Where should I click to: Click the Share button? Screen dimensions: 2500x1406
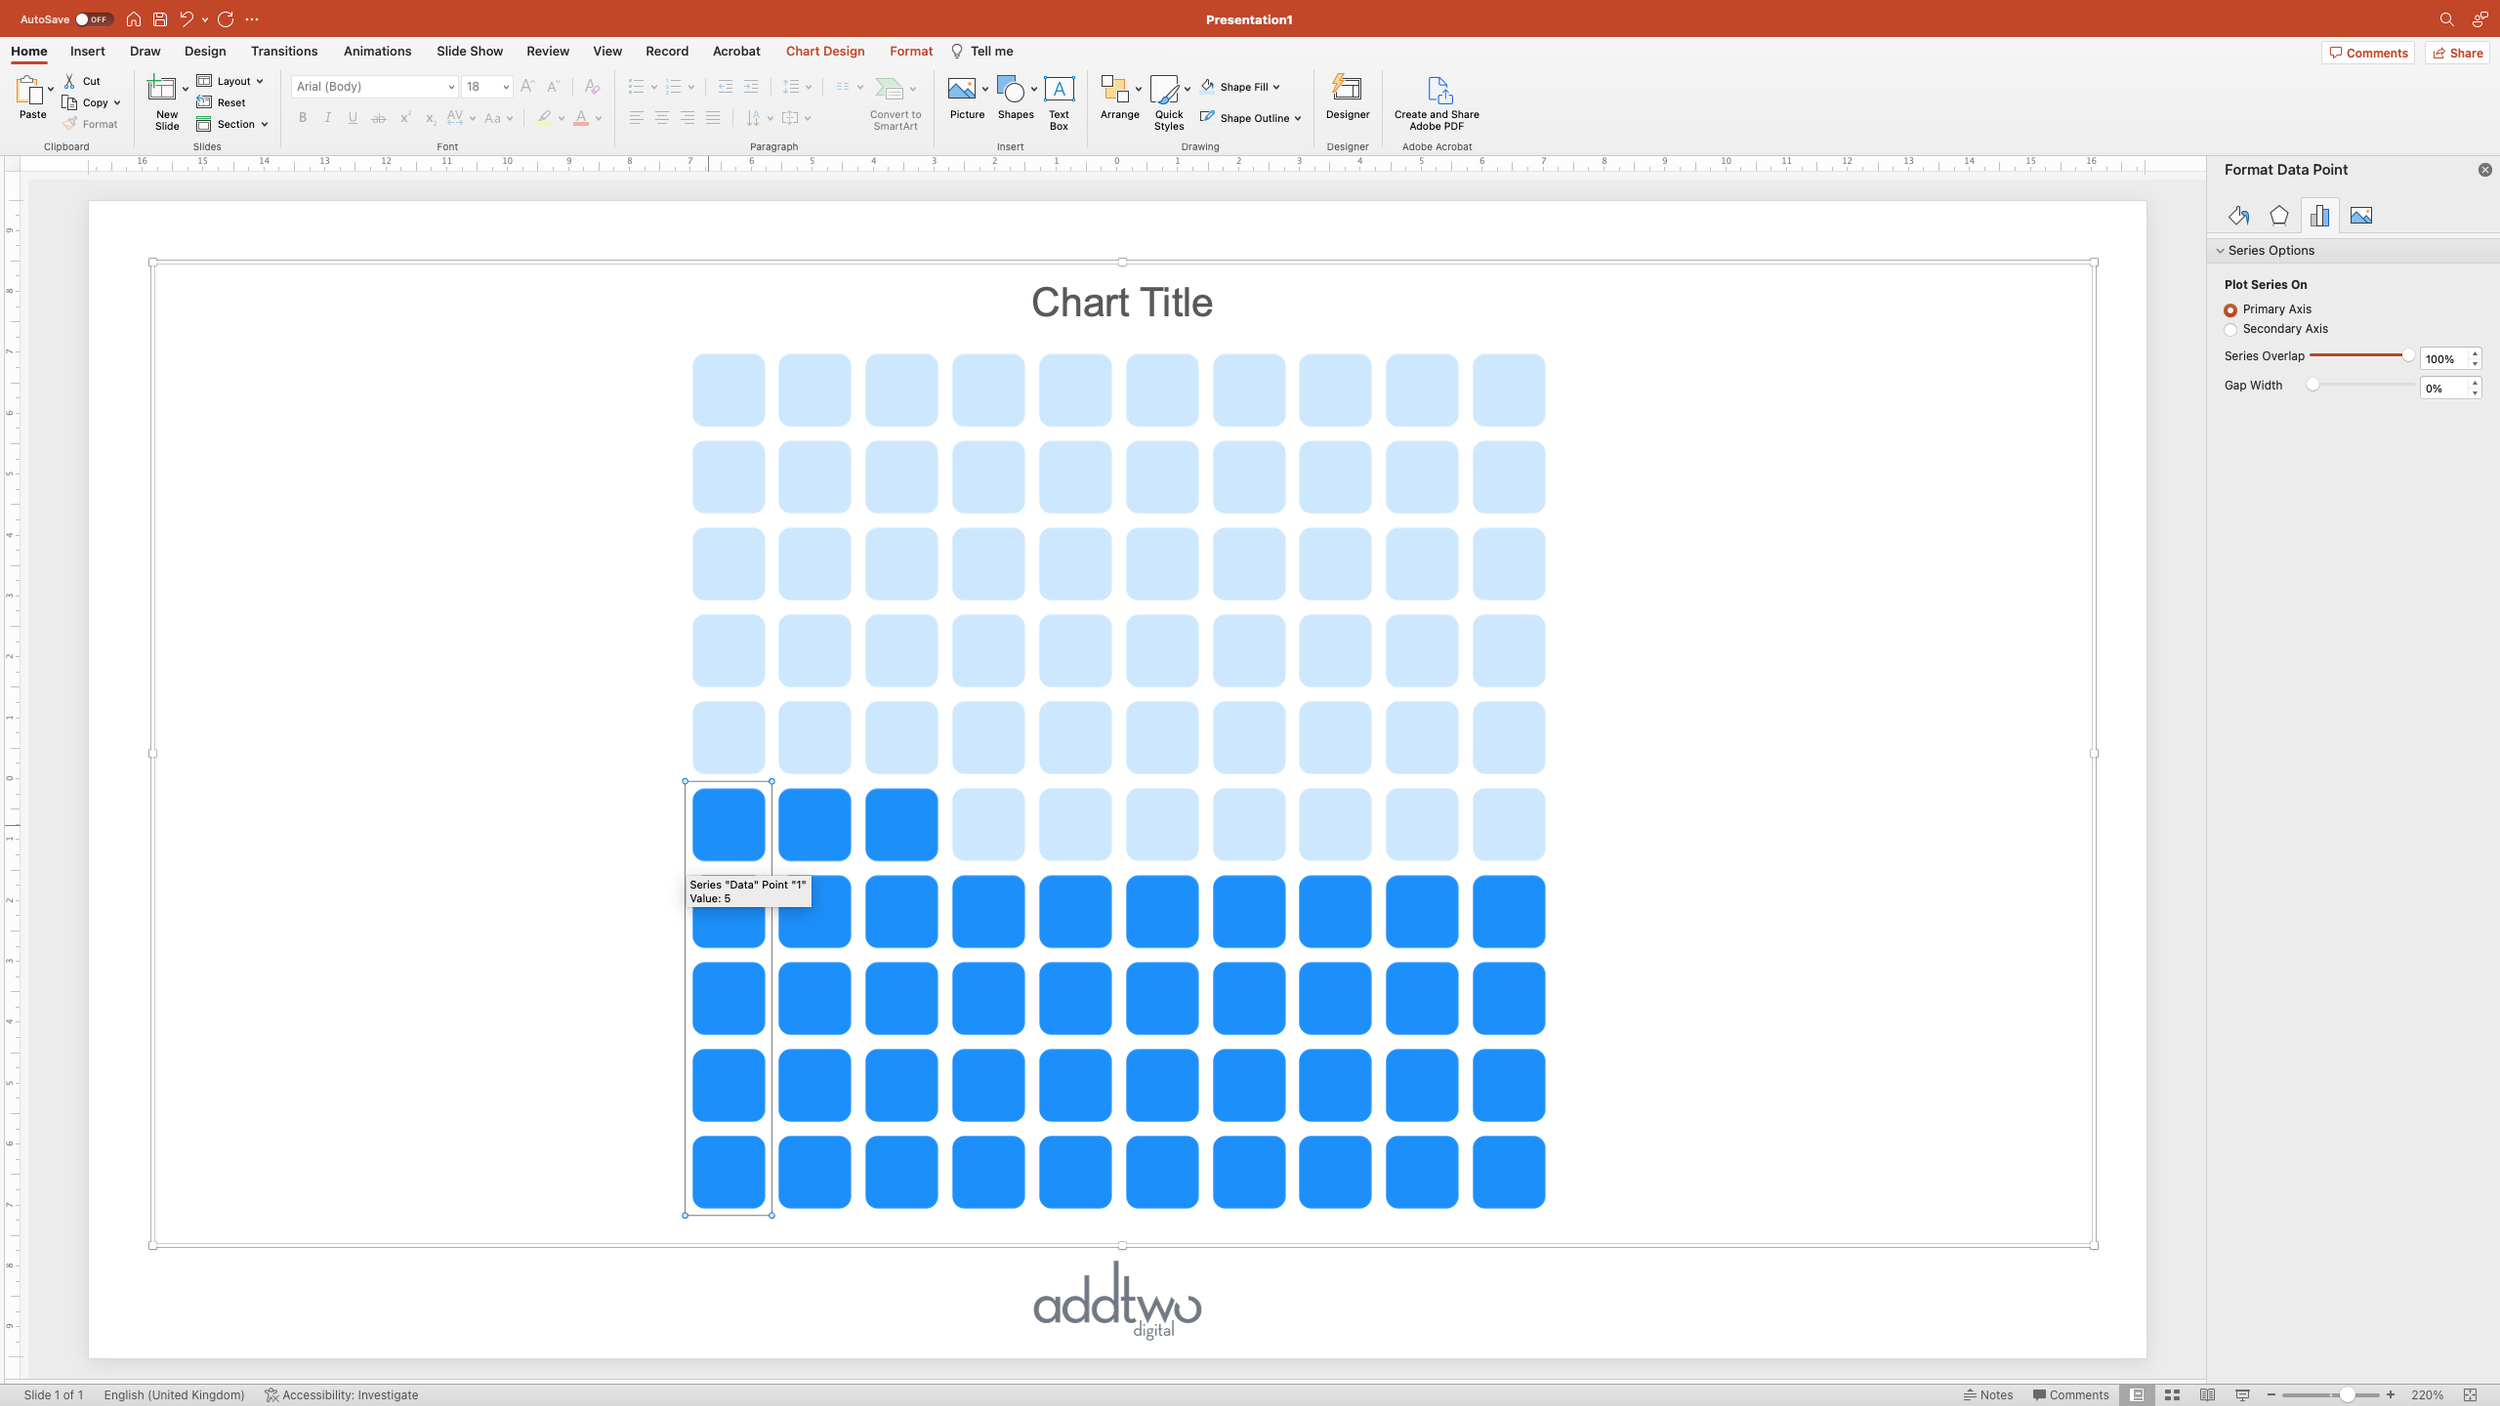(x=2457, y=53)
